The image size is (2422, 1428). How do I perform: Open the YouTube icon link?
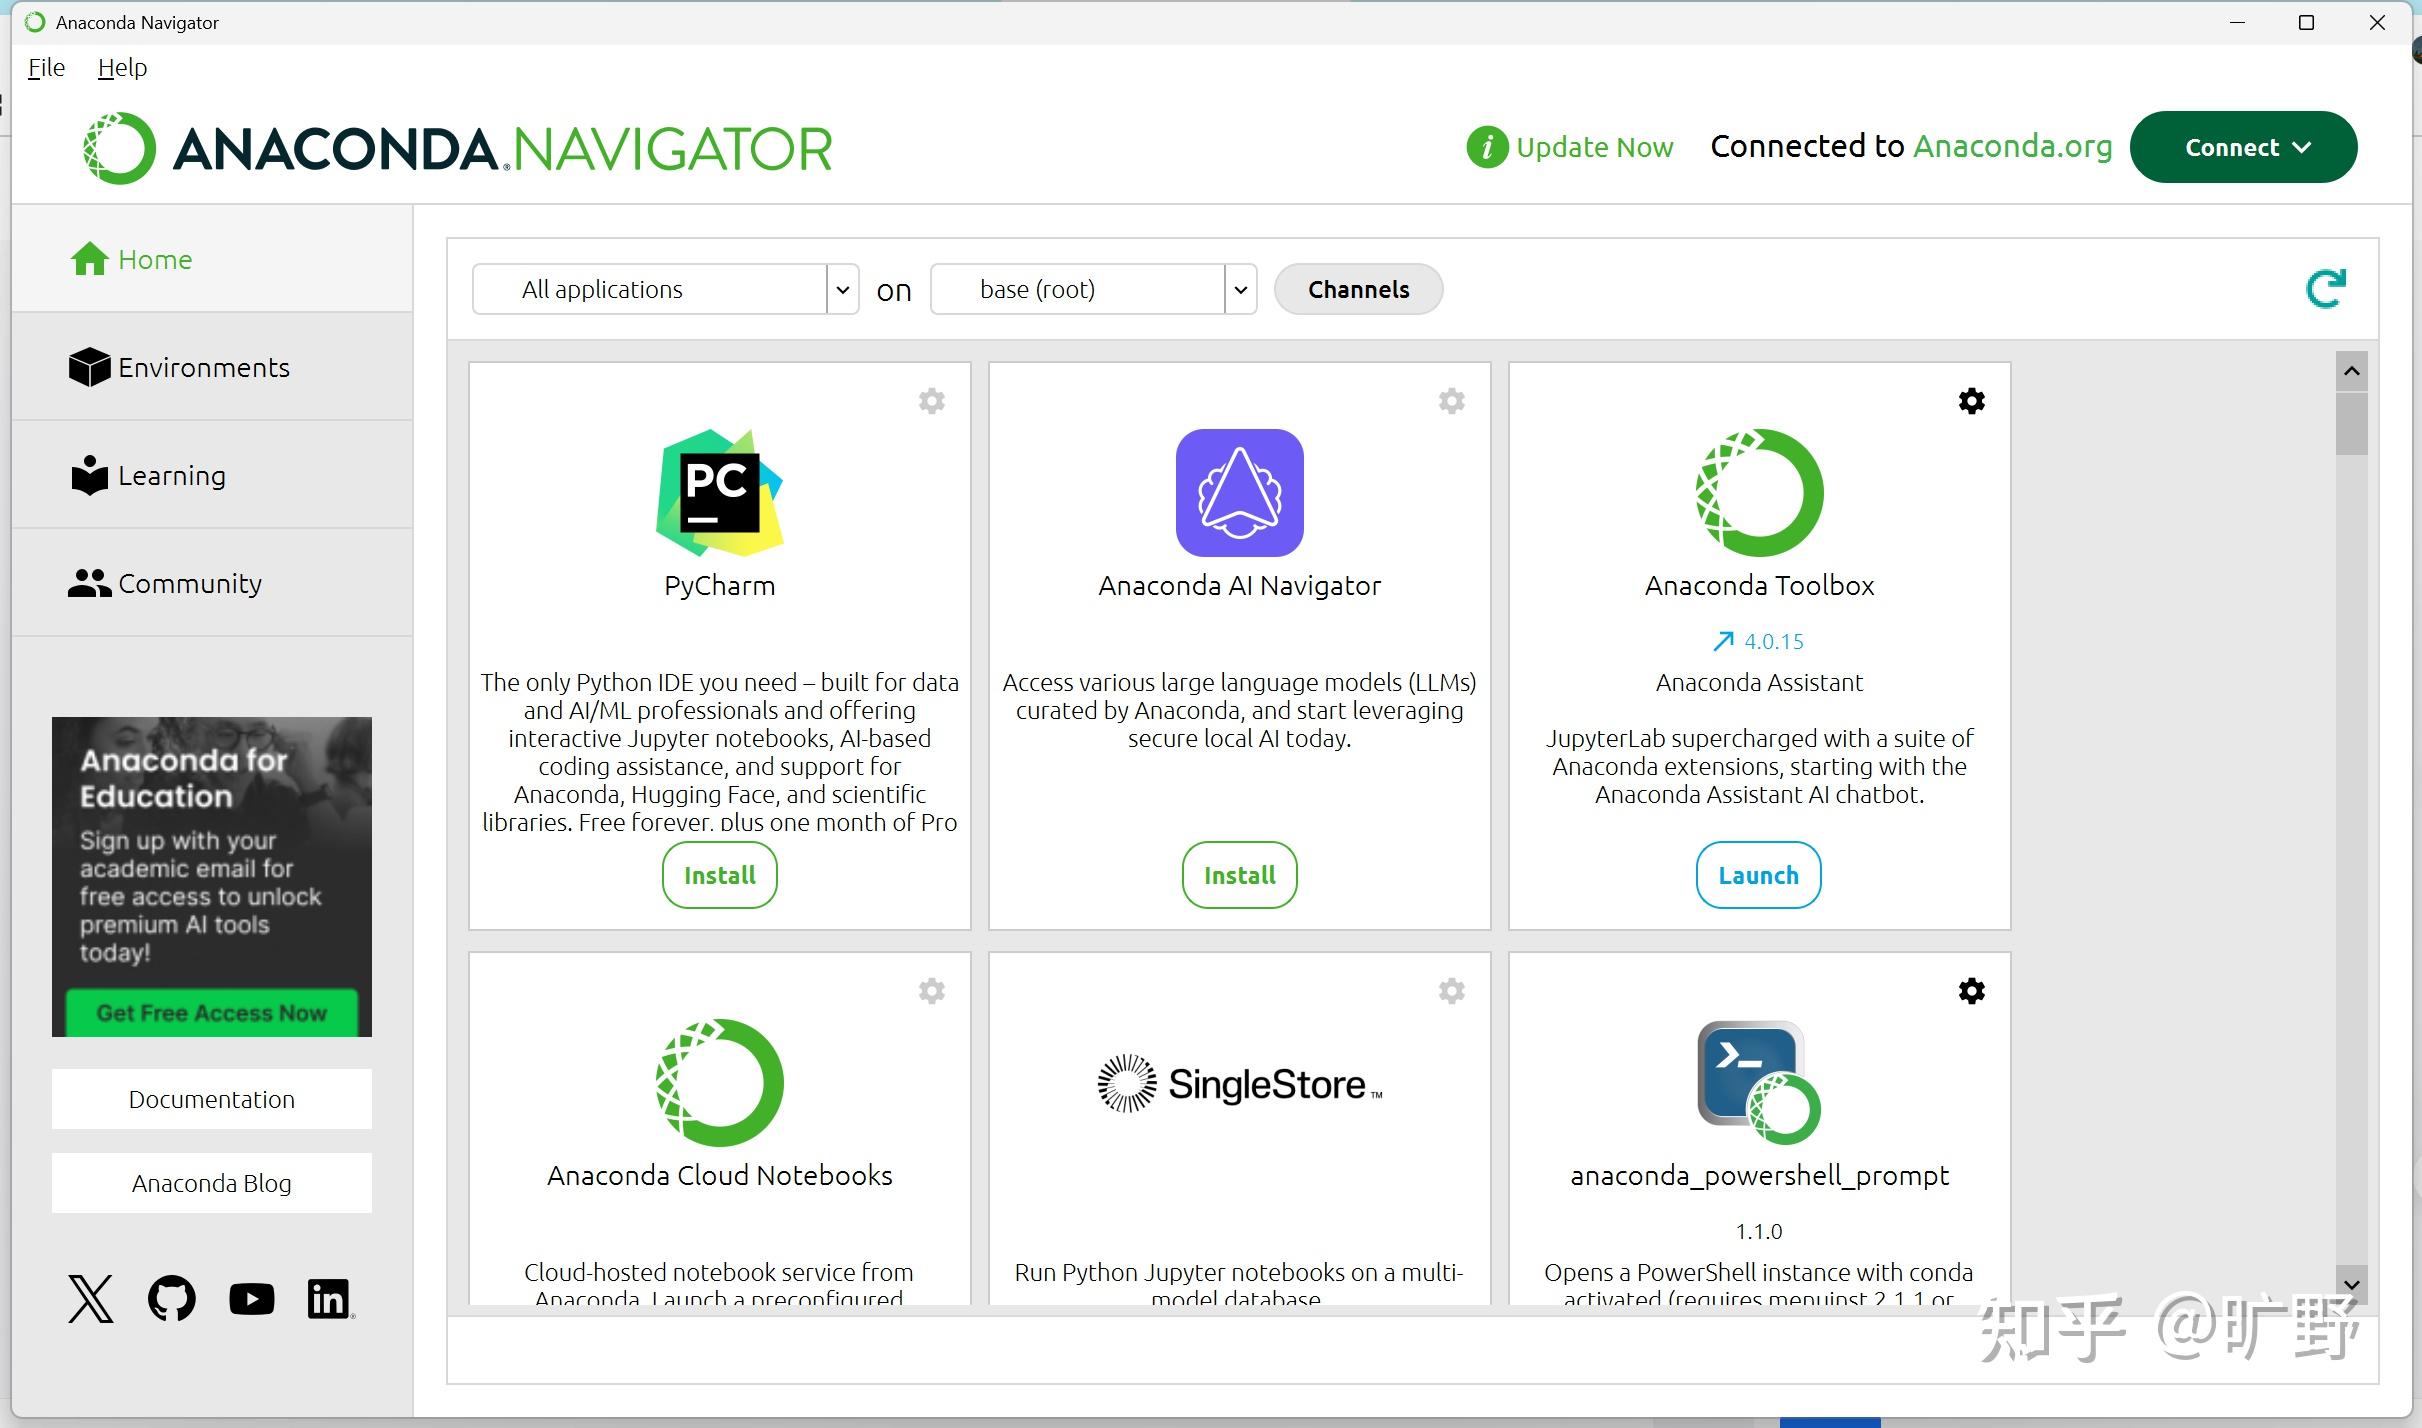tap(251, 1299)
